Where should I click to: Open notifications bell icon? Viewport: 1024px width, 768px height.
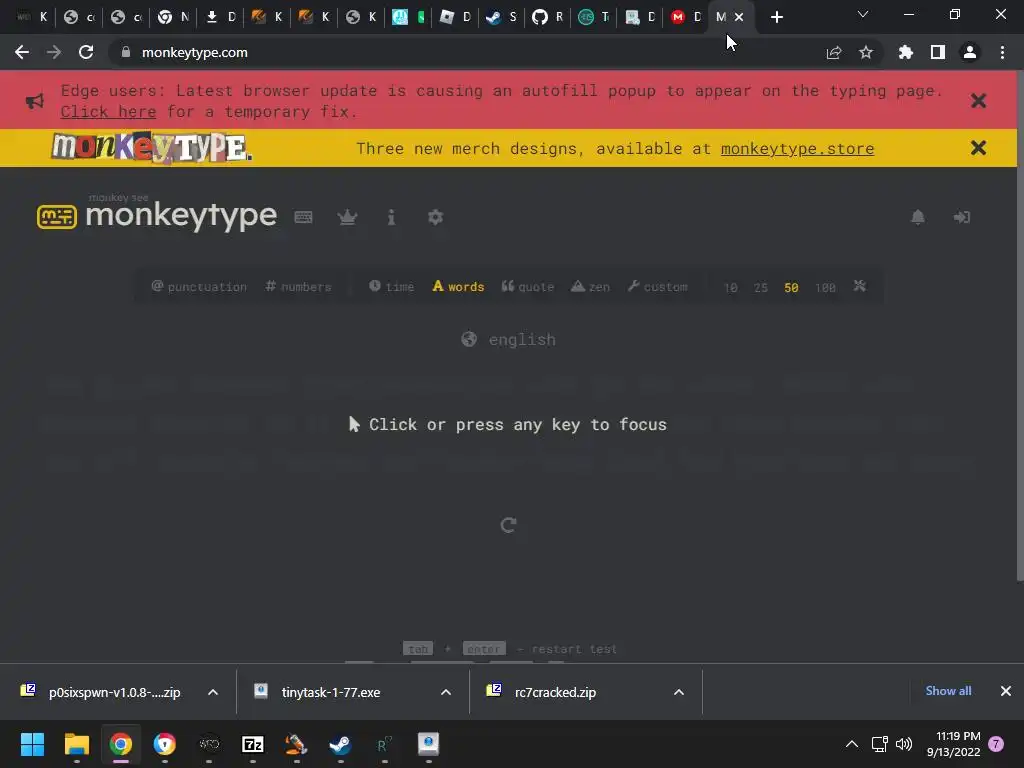(918, 217)
